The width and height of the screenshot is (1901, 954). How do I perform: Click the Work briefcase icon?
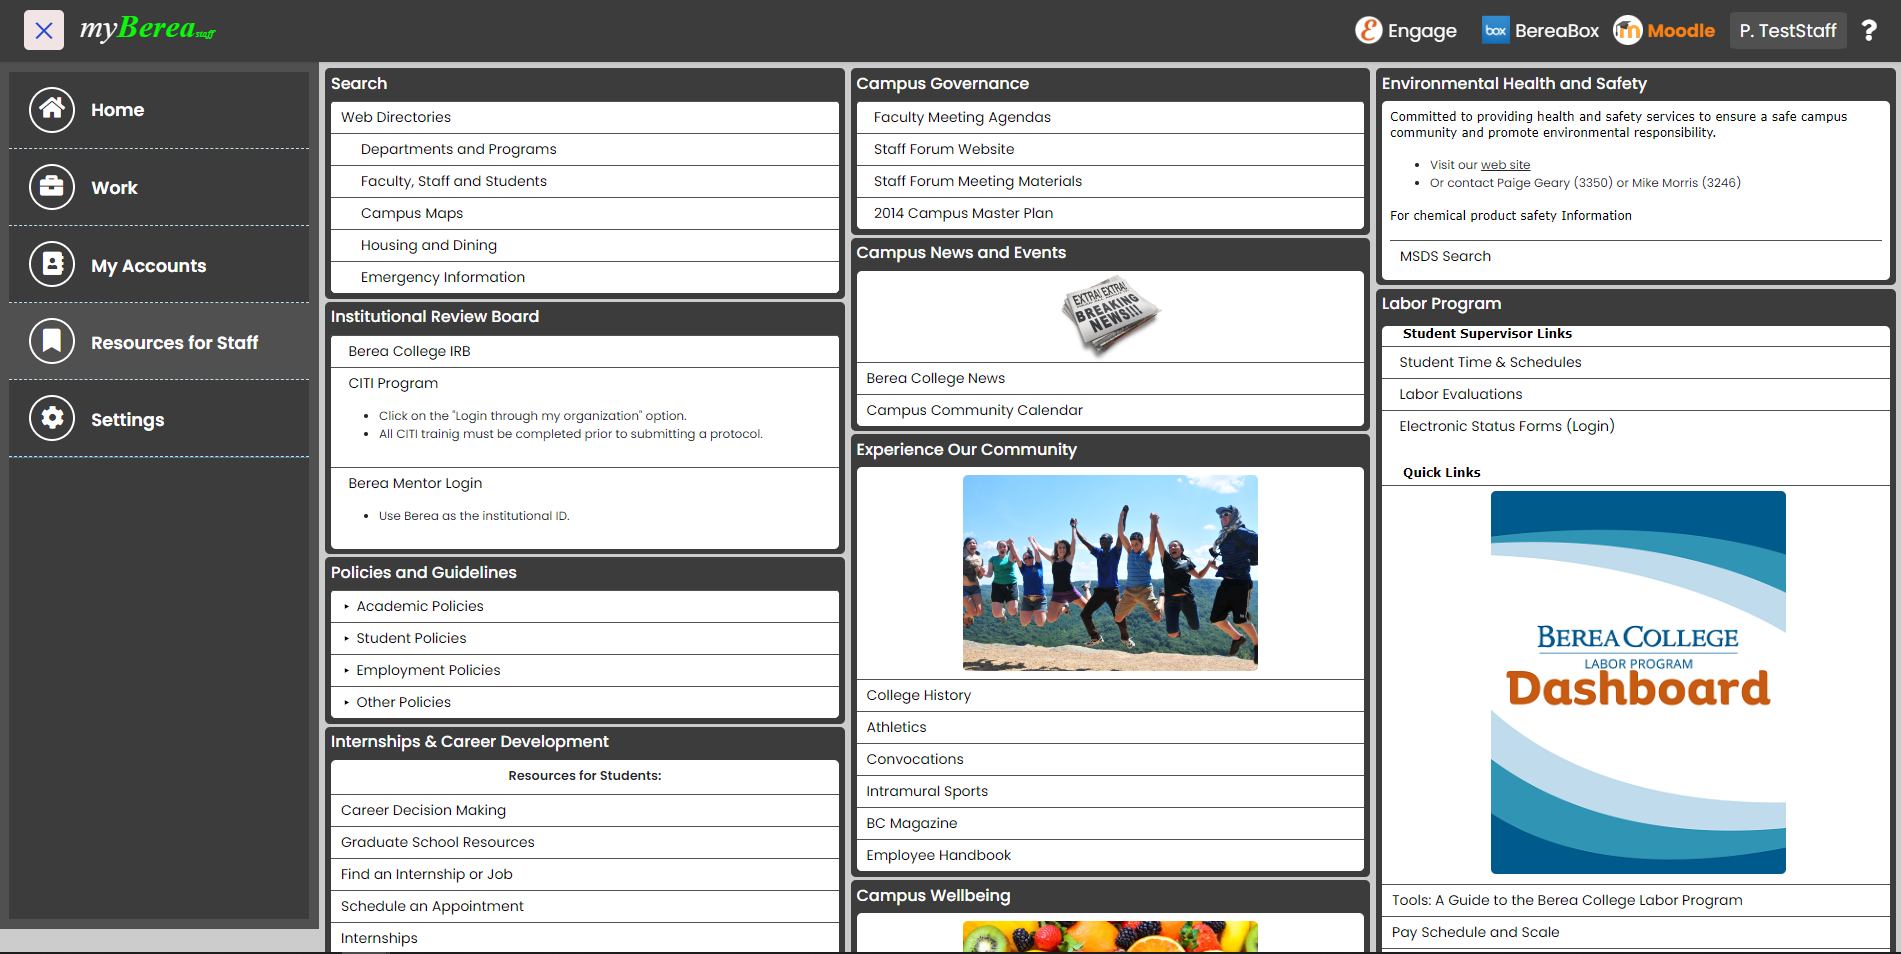[52, 187]
